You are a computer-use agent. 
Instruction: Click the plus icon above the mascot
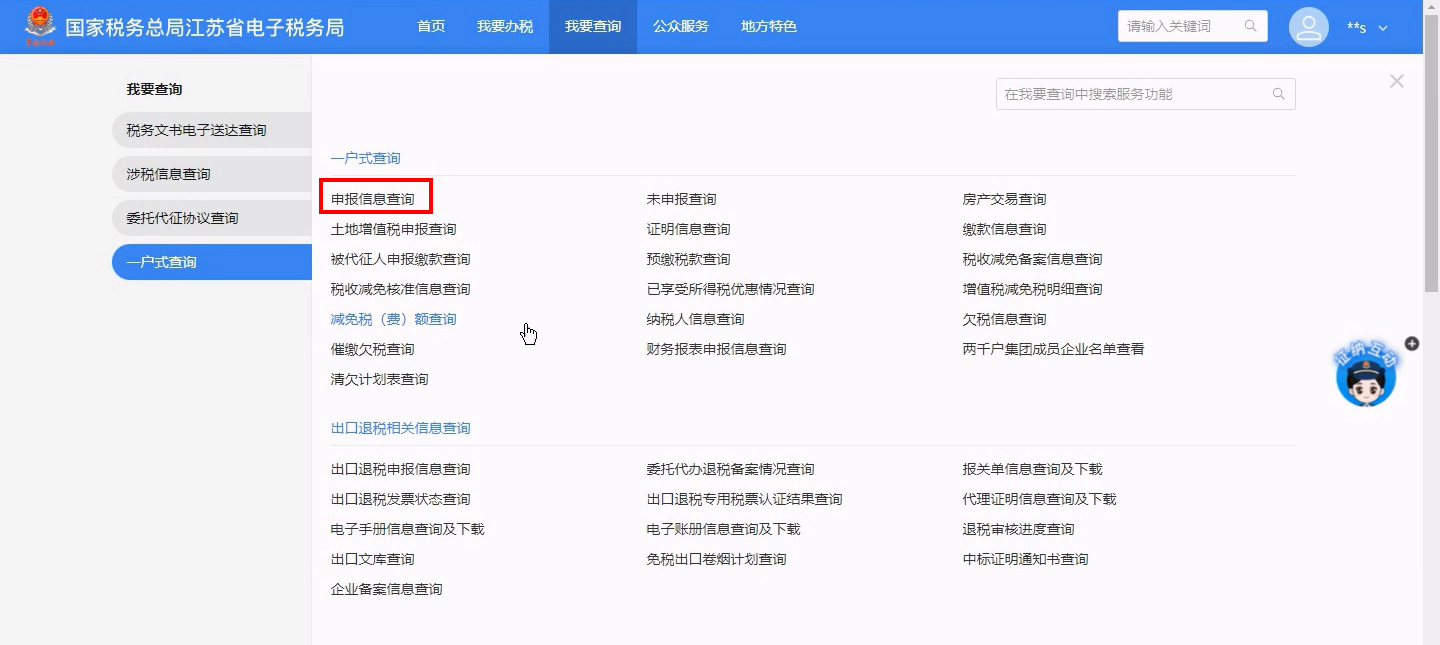(x=1411, y=343)
